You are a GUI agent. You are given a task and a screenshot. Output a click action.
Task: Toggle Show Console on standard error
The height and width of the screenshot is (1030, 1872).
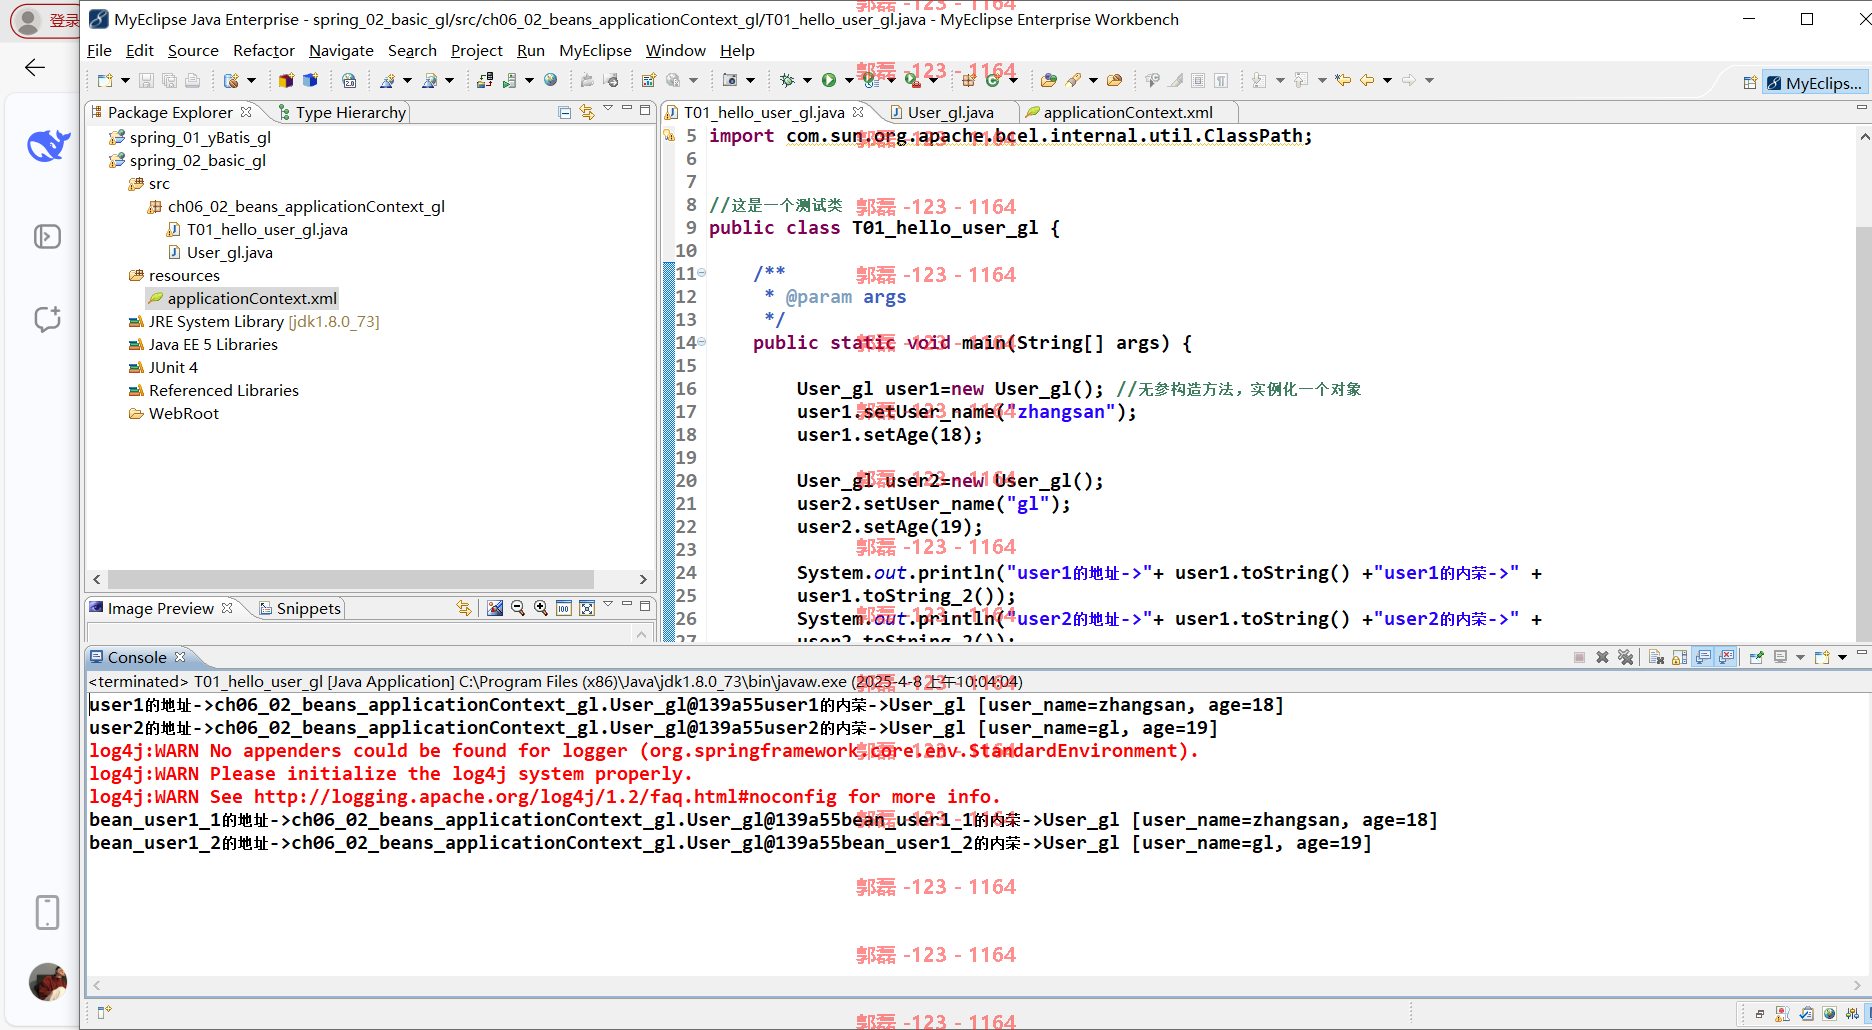[1726, 657]
